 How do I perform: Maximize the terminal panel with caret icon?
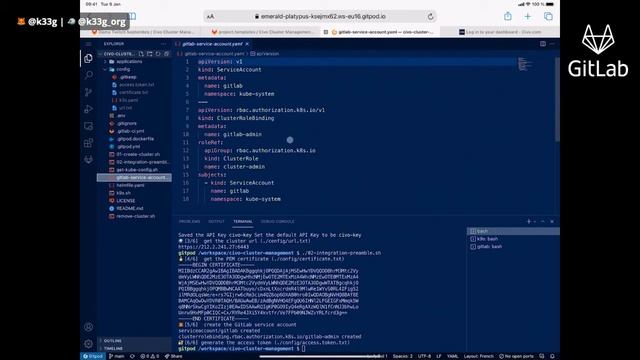(543, 221)
